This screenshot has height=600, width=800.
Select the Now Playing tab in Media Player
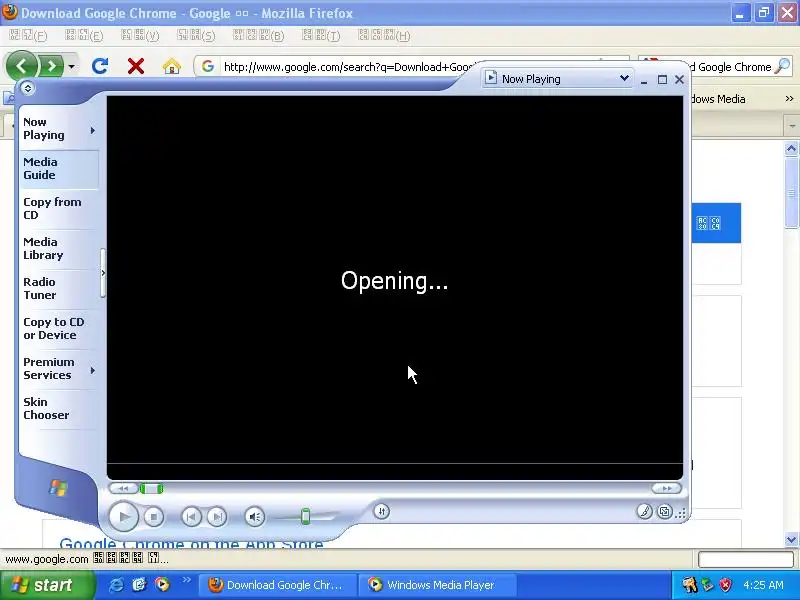[x=43, y=129]
